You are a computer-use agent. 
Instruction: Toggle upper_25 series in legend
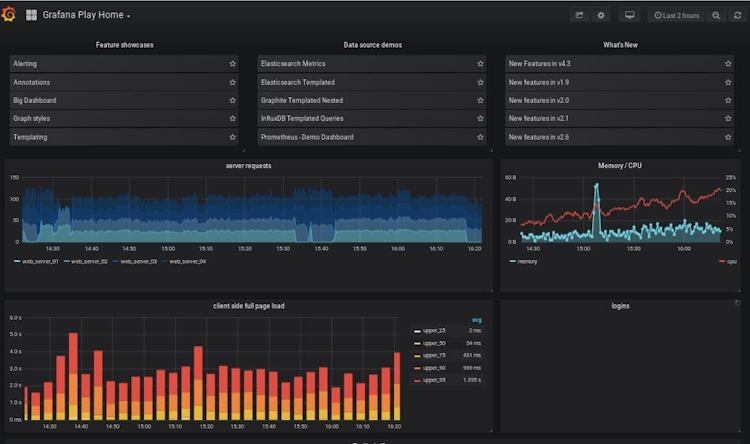tap(430, 331)
